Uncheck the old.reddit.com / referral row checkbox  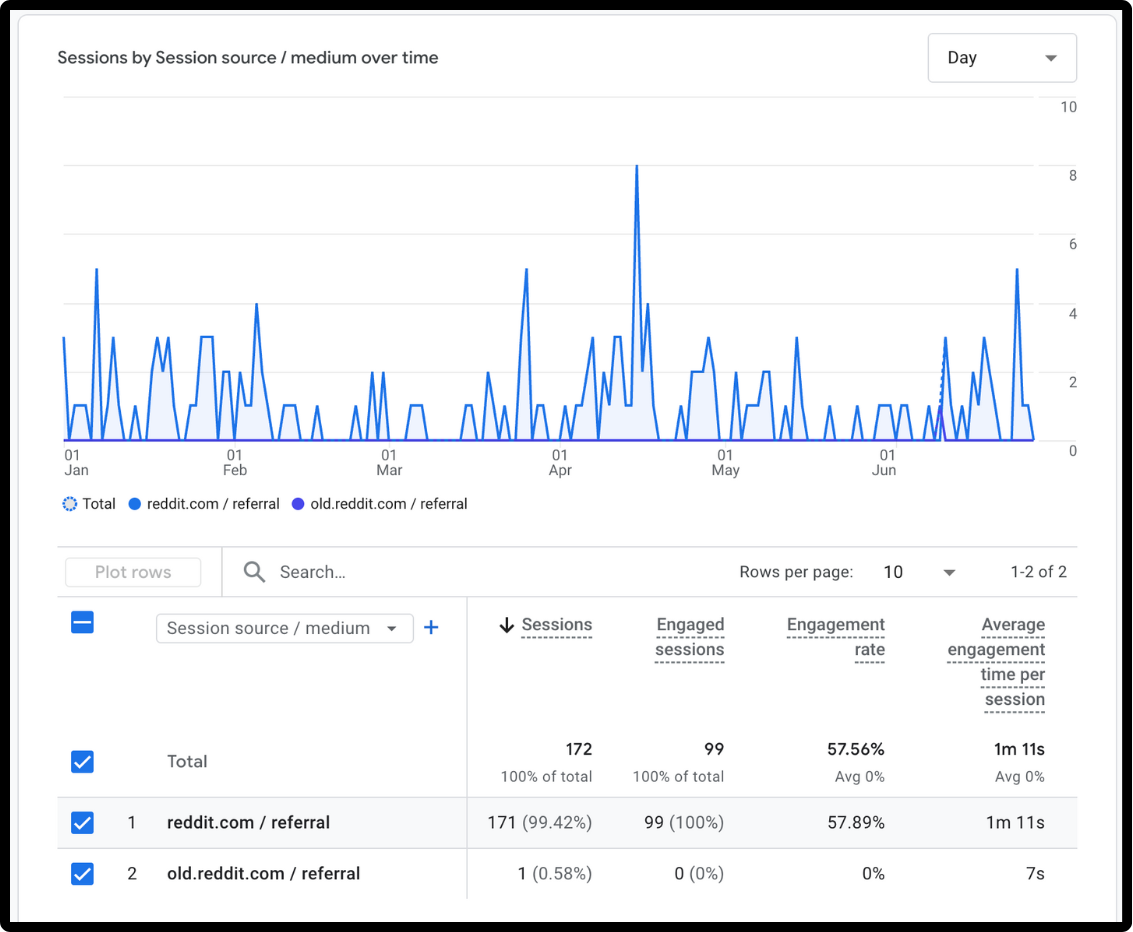pos(82,874)
